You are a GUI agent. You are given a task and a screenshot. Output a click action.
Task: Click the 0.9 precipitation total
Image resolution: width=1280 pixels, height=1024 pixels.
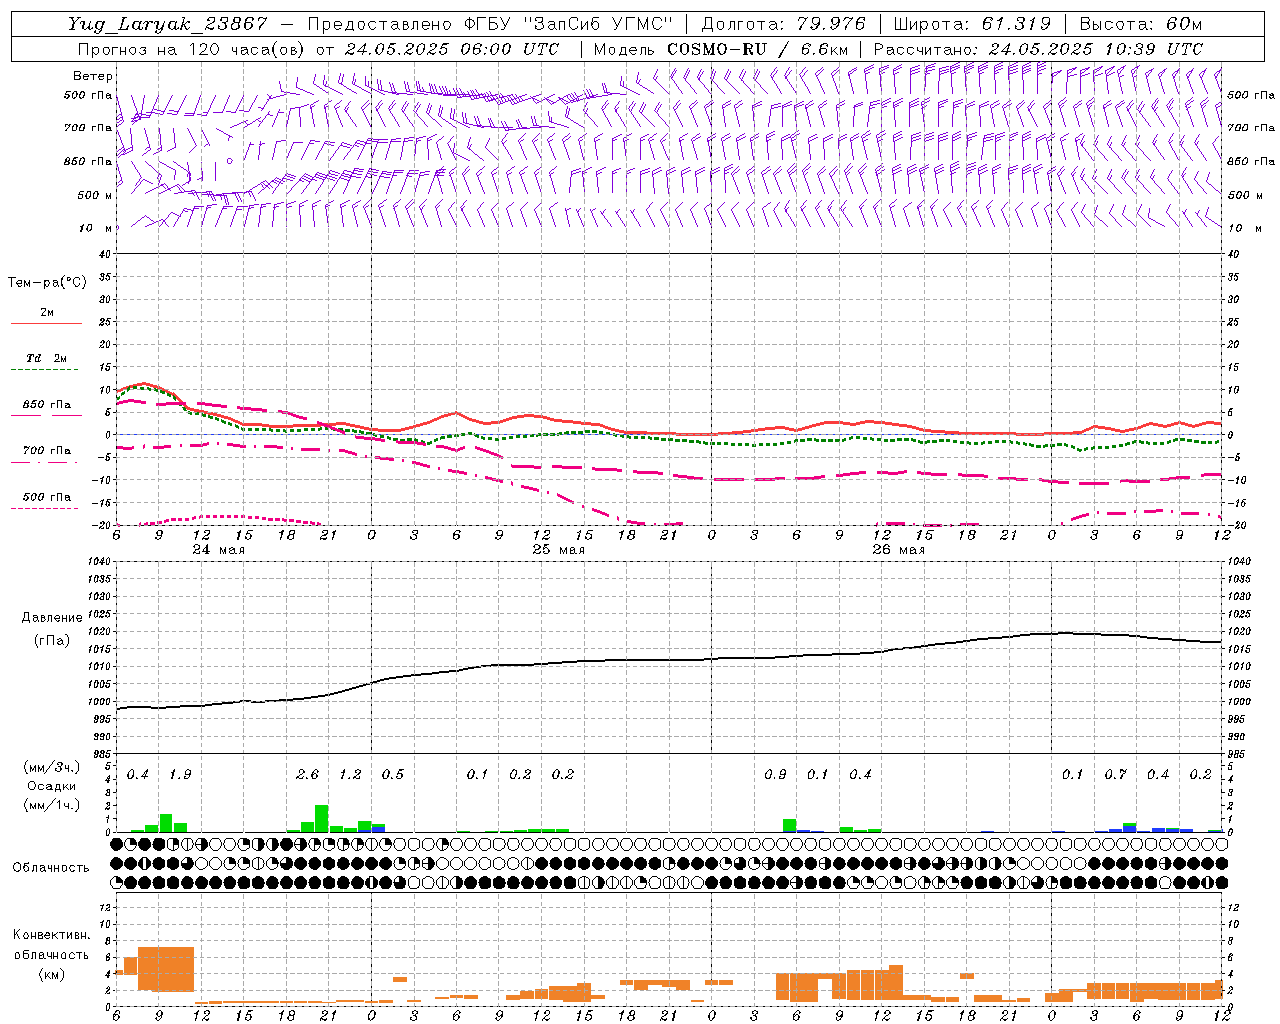(775, 775)
